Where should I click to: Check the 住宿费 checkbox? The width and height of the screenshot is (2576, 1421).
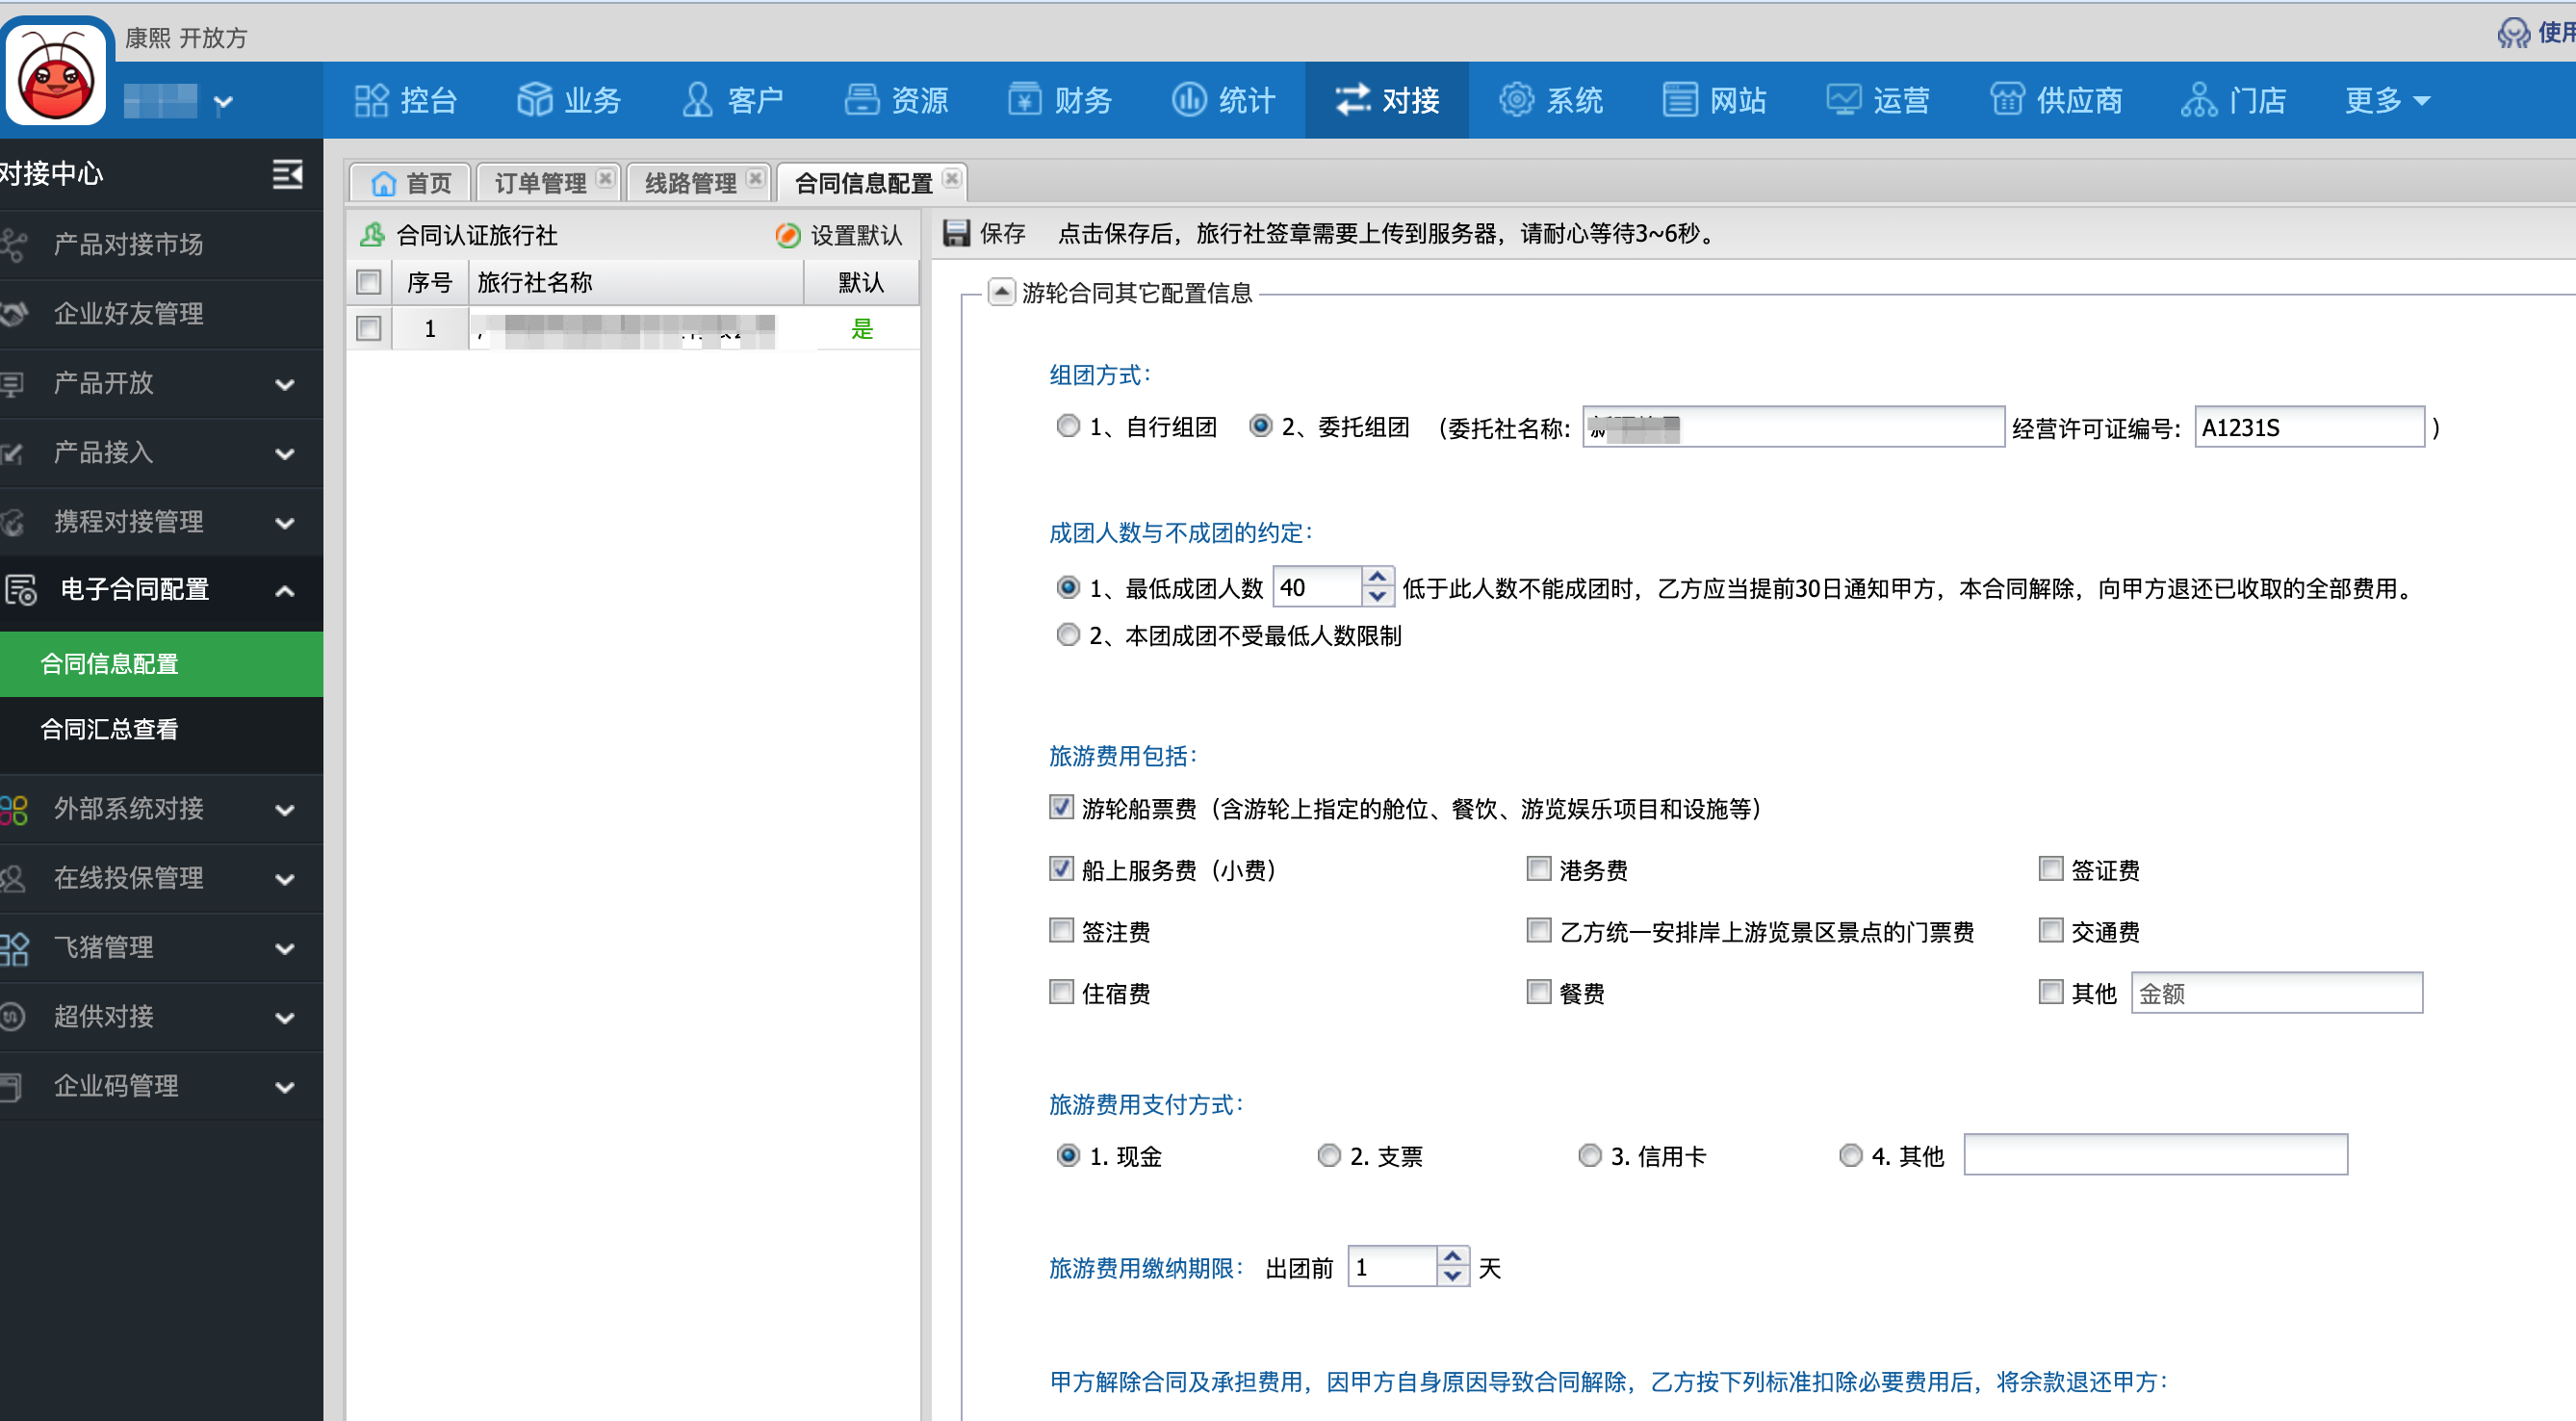[x=1061, y=991]
